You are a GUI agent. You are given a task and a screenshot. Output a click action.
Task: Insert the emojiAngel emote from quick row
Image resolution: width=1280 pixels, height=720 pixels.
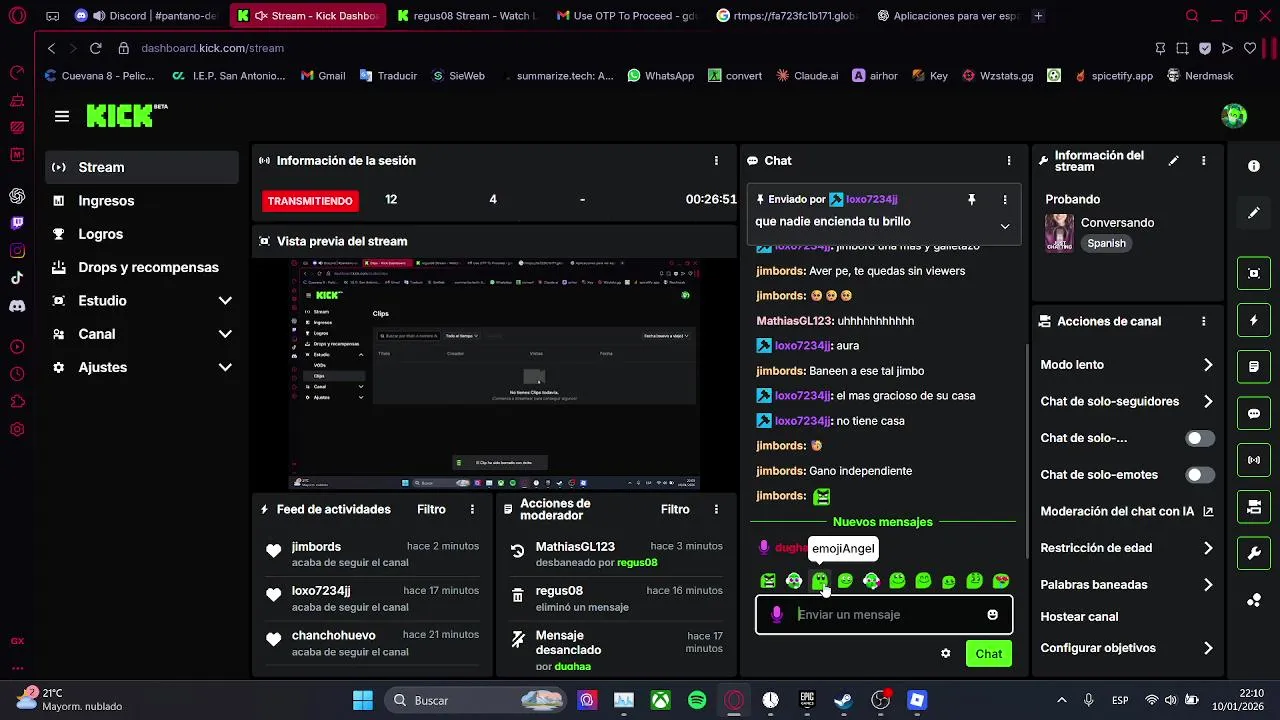[x=820, y=581]
